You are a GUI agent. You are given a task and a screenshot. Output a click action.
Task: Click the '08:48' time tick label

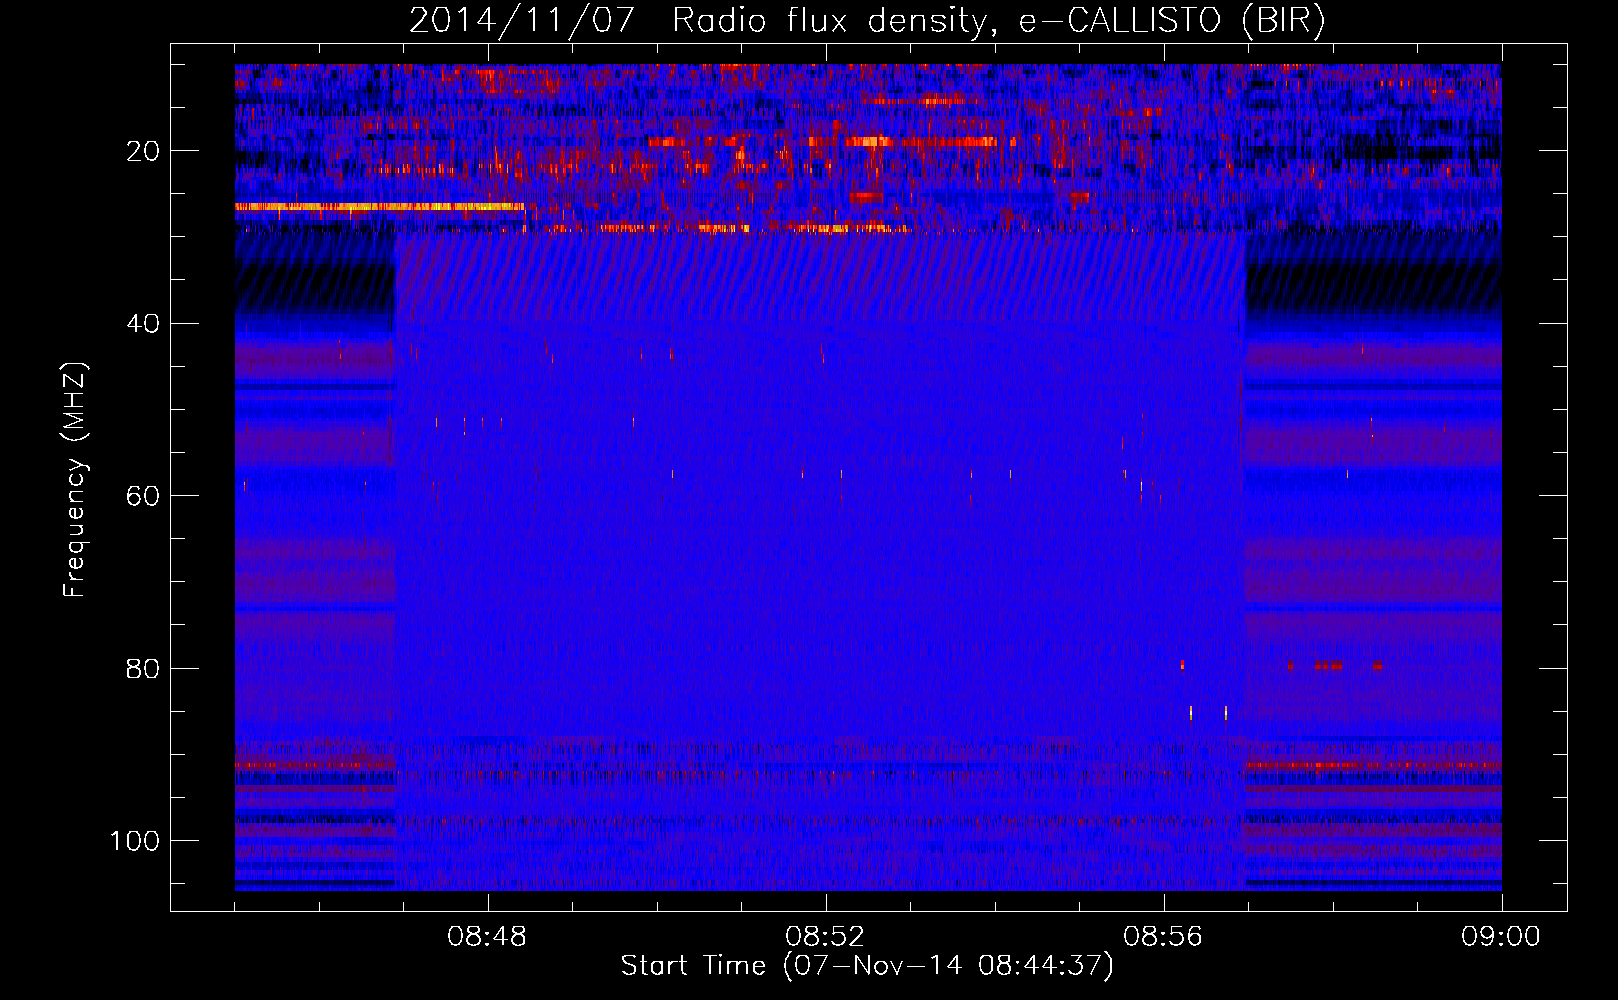click(487, 937)
